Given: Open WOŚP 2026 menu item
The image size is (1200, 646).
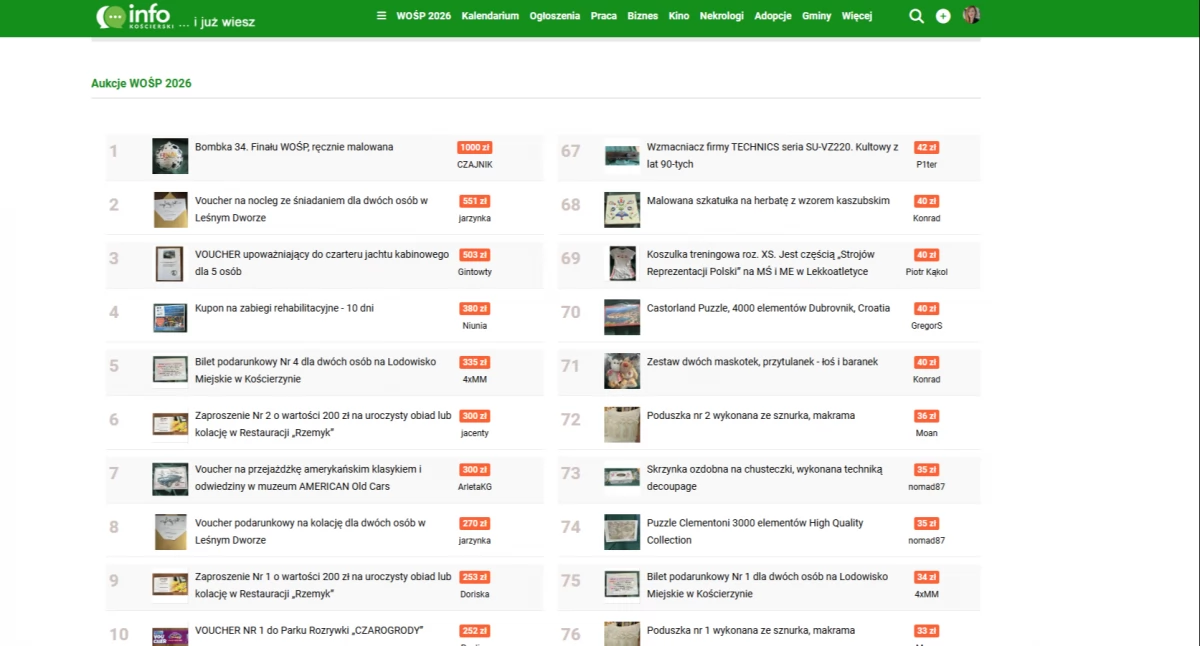Looking at the screenshot, I should (x=424, y=16).
